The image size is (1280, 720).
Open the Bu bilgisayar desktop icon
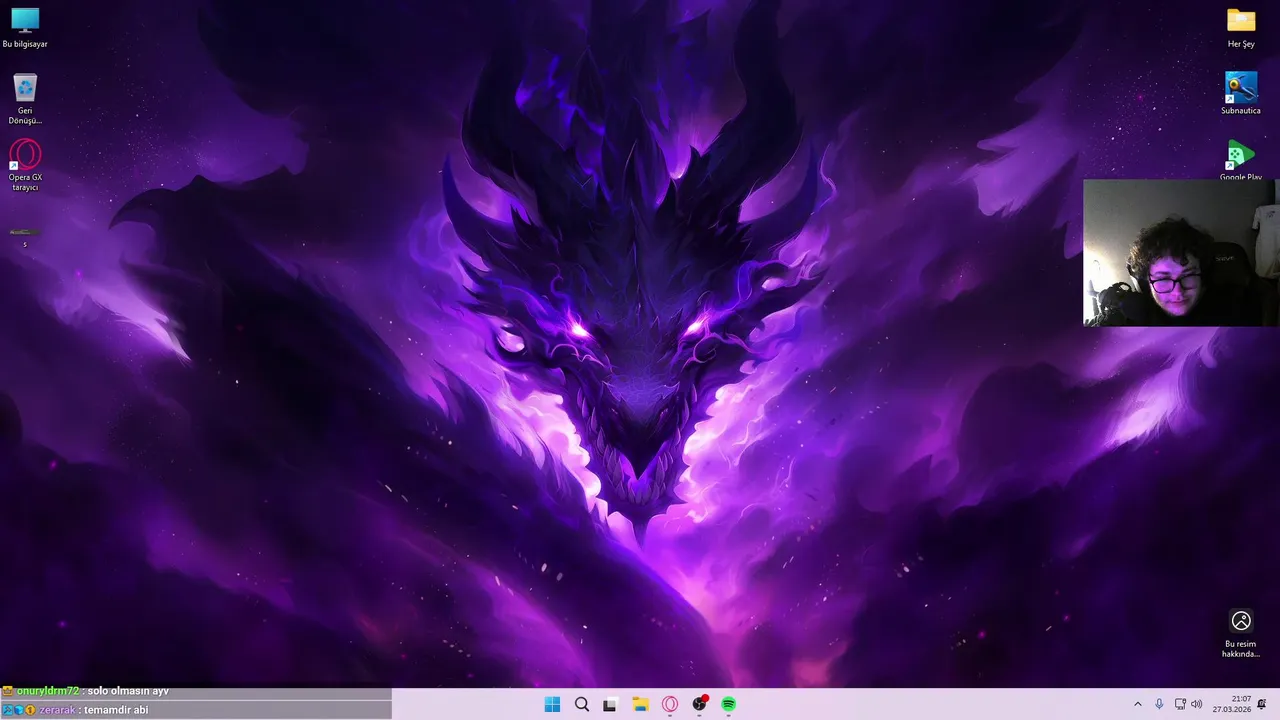click(x=25, y=28)
